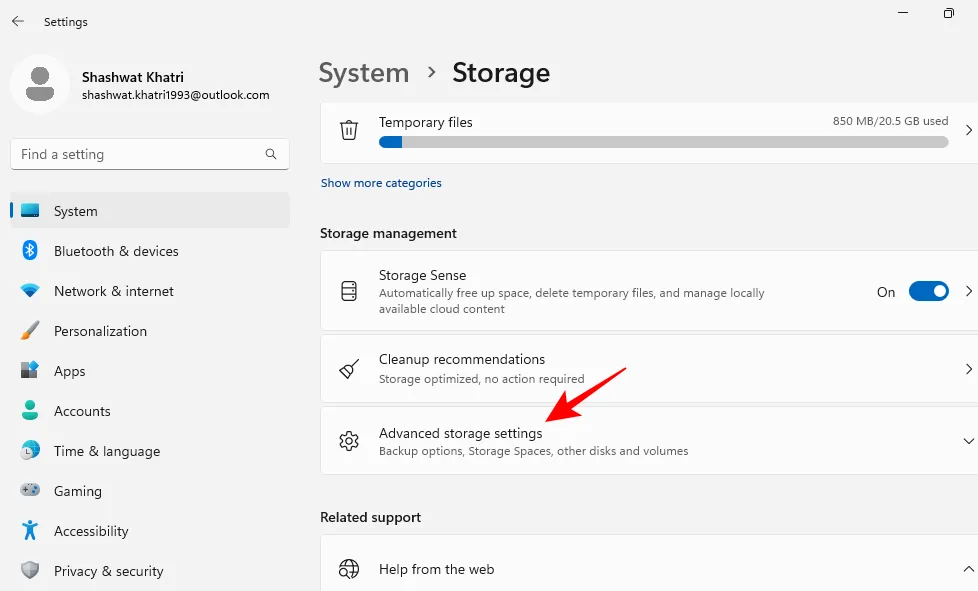This screenshot has width=978, height=591.
Task: Click the Backup options, Storage Spaces description
Action: click(x=533, y=451)
